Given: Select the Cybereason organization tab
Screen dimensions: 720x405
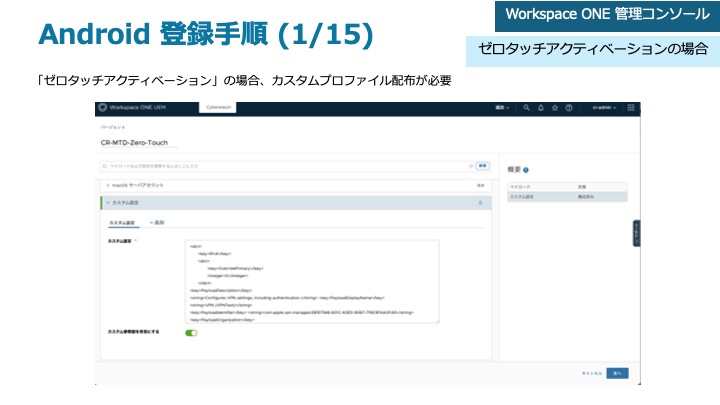Looking at the screenshot, I should point(218,107).
